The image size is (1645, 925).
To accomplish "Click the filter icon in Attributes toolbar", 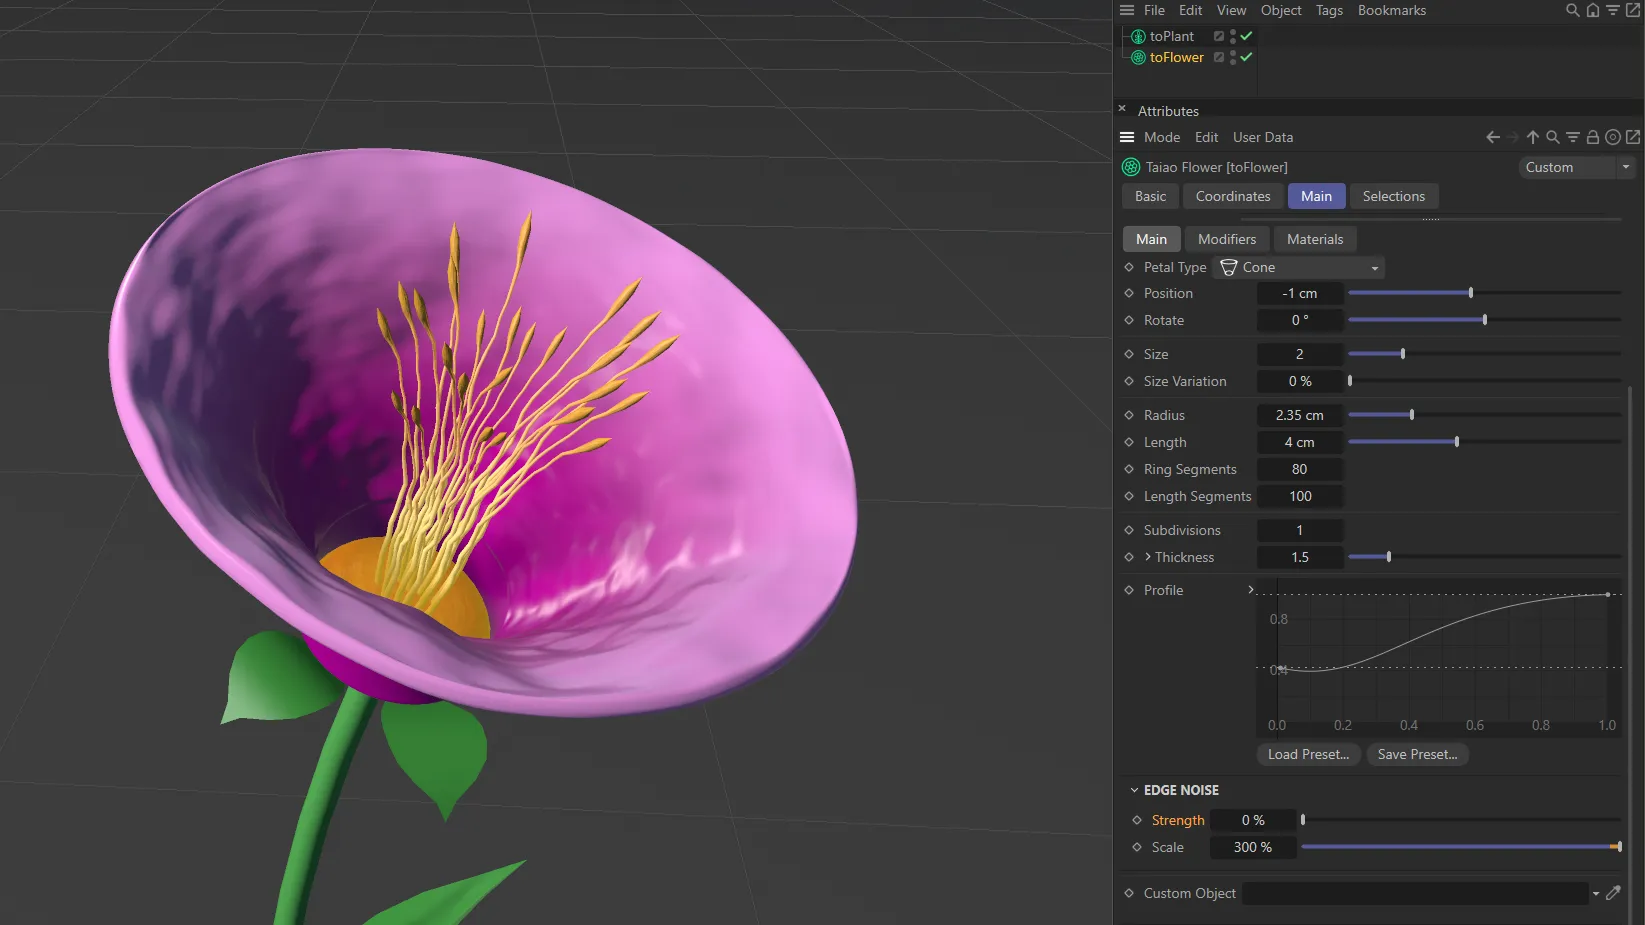I will [x=1573, y=137].
